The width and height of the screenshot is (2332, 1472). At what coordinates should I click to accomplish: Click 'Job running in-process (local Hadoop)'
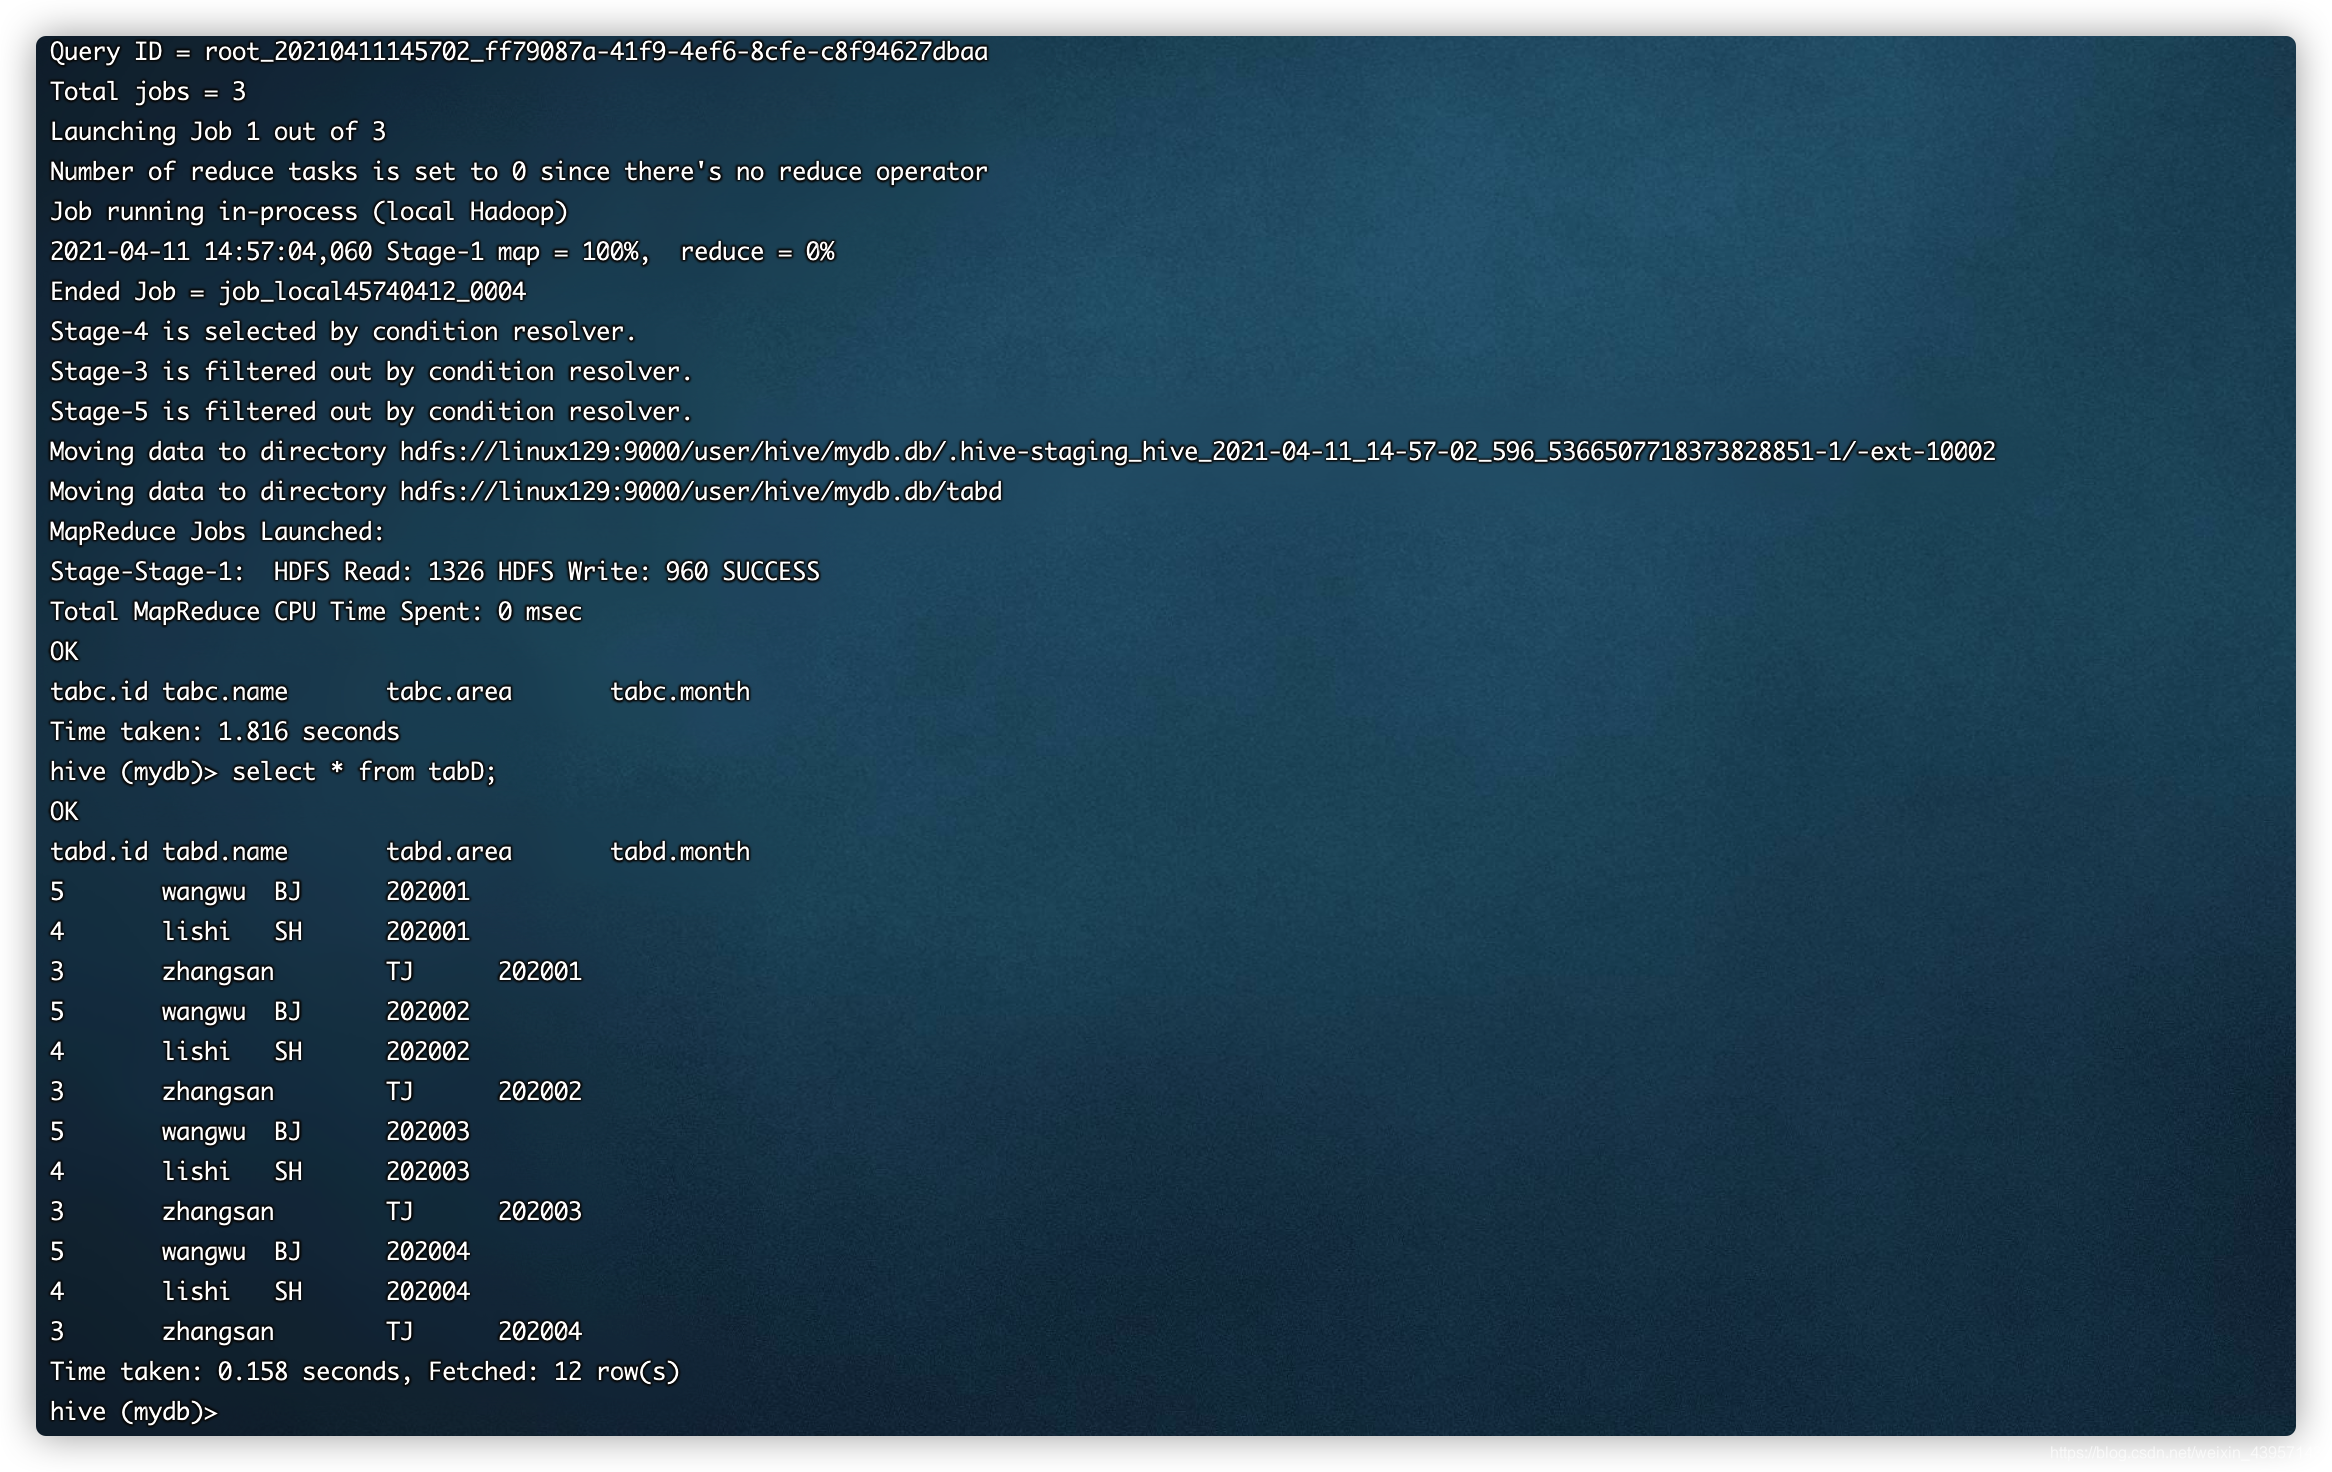309,212
